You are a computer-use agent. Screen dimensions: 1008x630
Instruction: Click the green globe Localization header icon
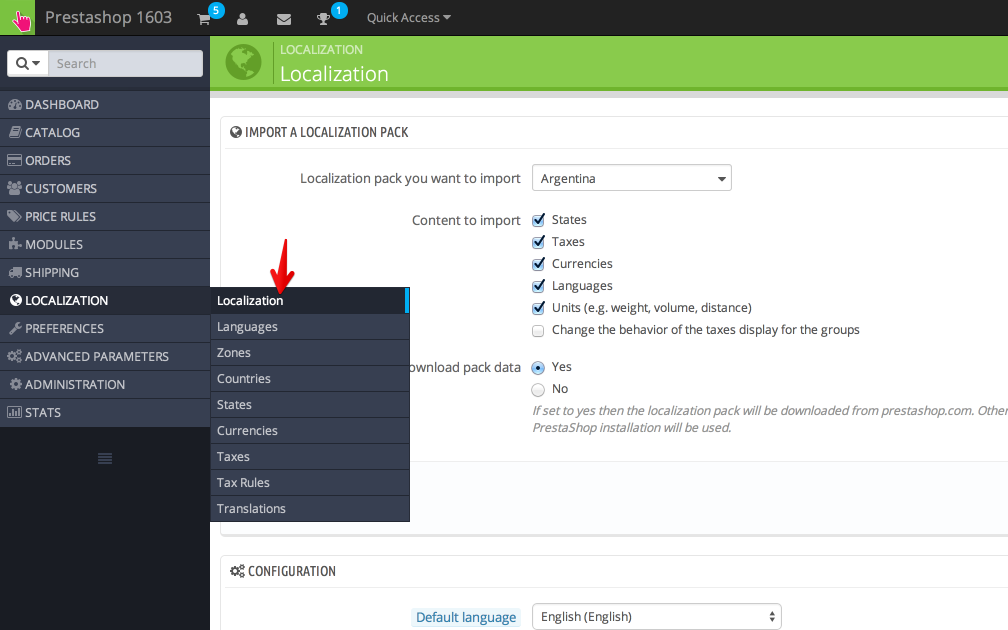[243, 62]
